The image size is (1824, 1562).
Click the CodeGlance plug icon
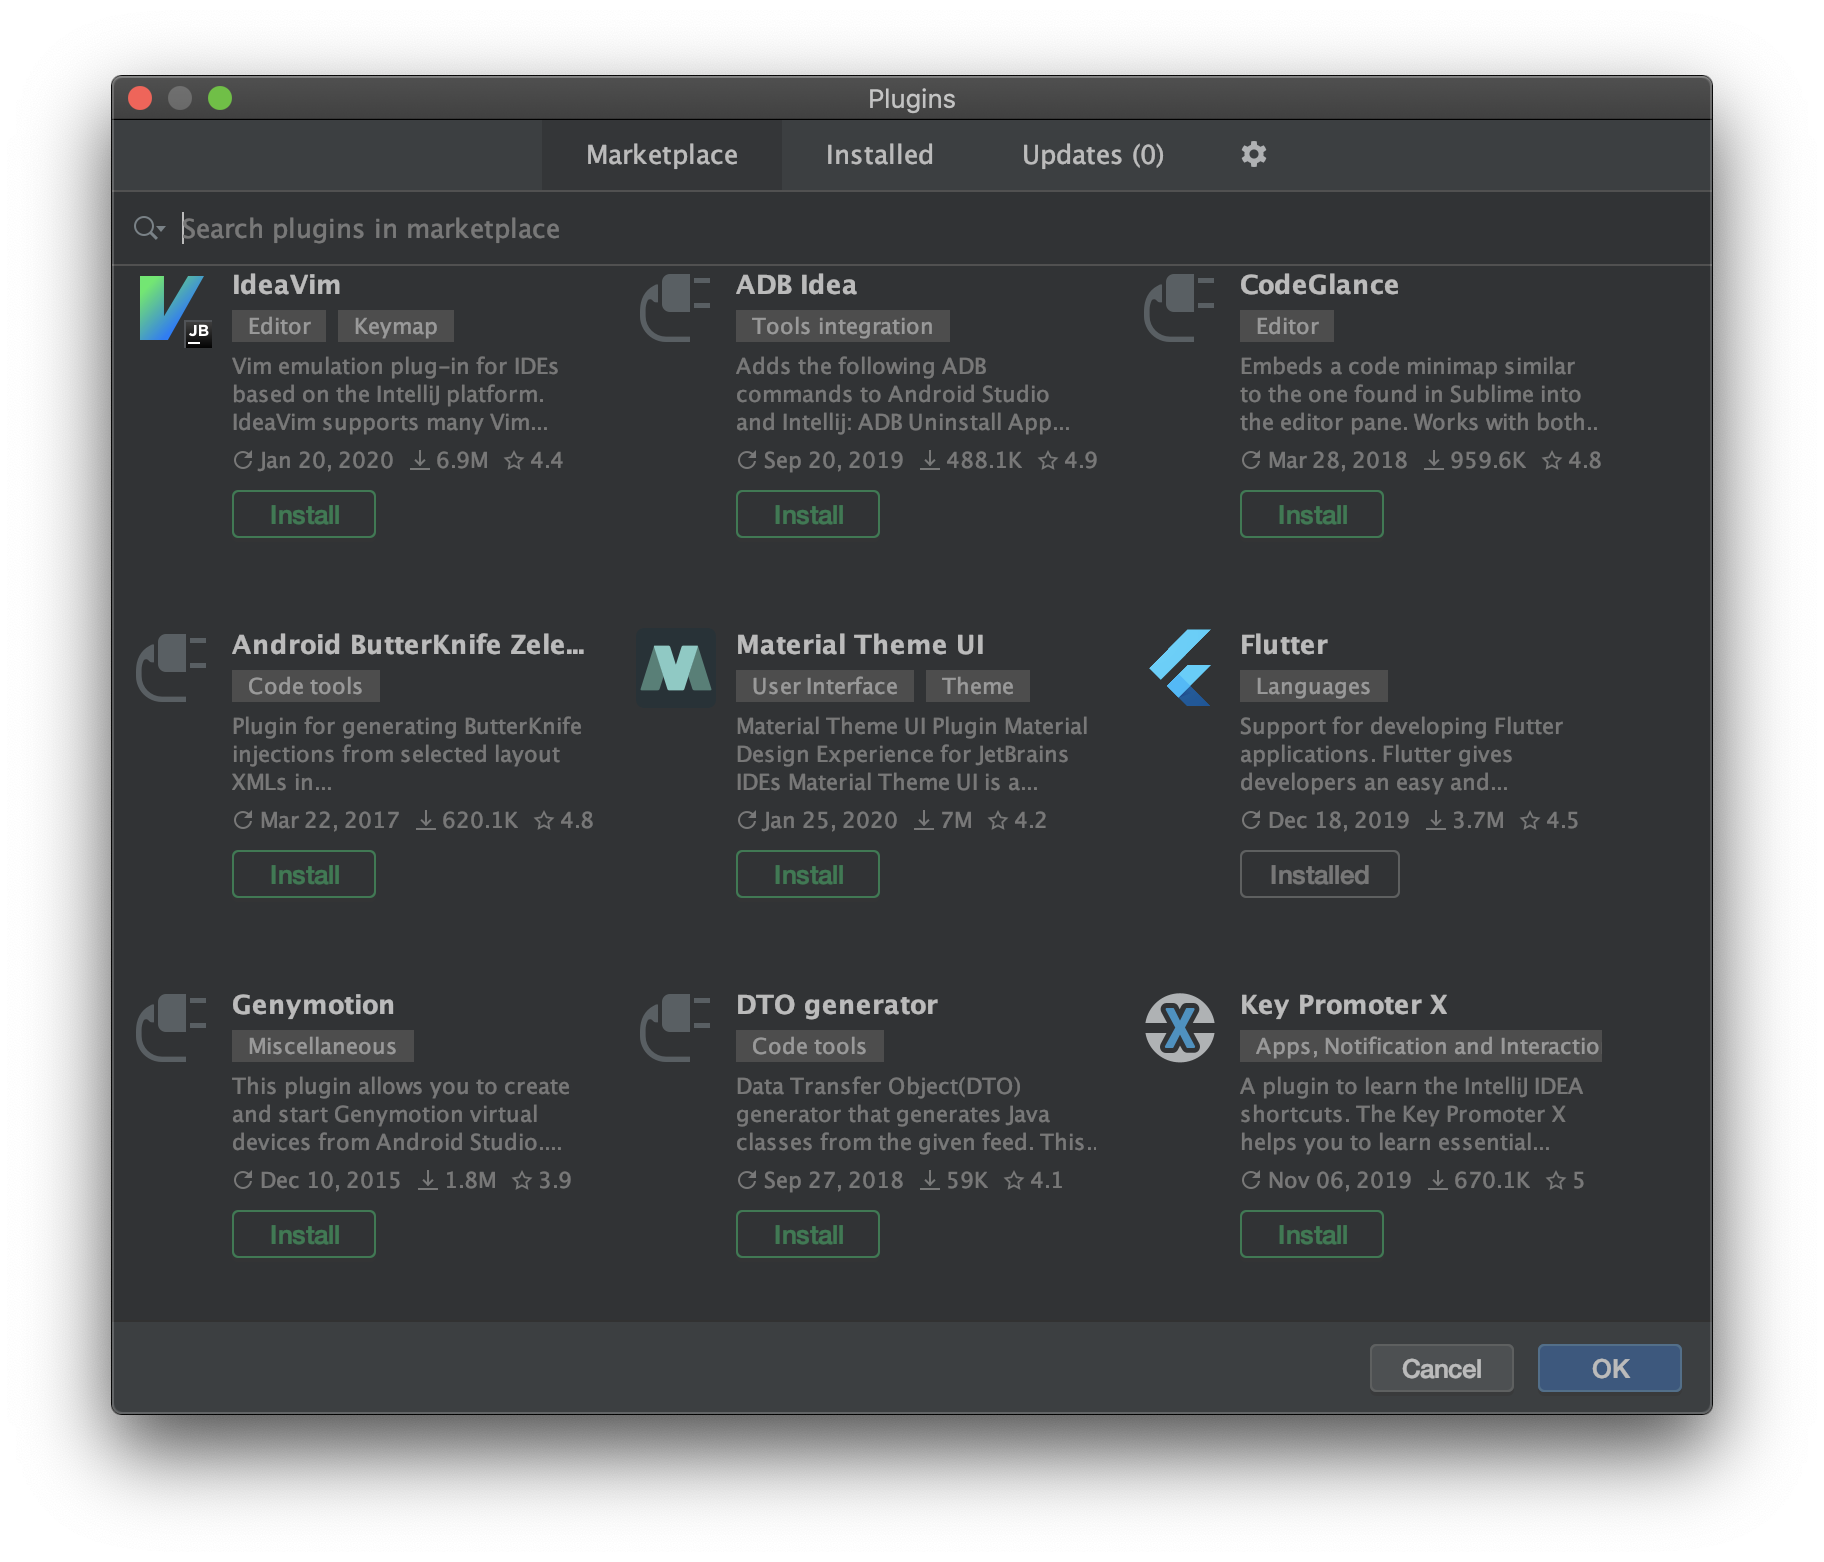[x=1179, y=308]
